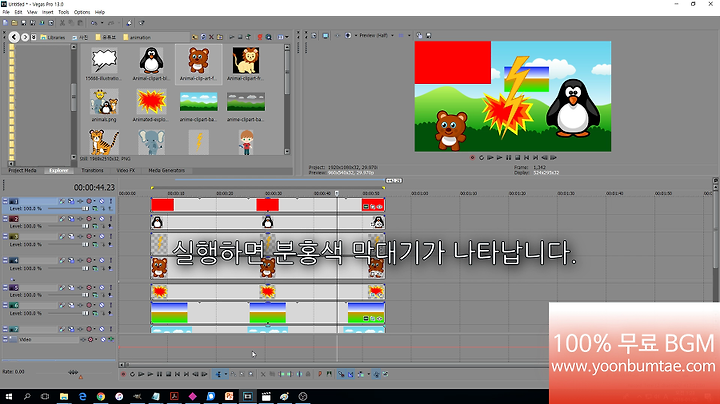This screenshot has width=720, height=404.
Task: Delete selected file with red X in Explorer
Action: click(x=211, y=37)
